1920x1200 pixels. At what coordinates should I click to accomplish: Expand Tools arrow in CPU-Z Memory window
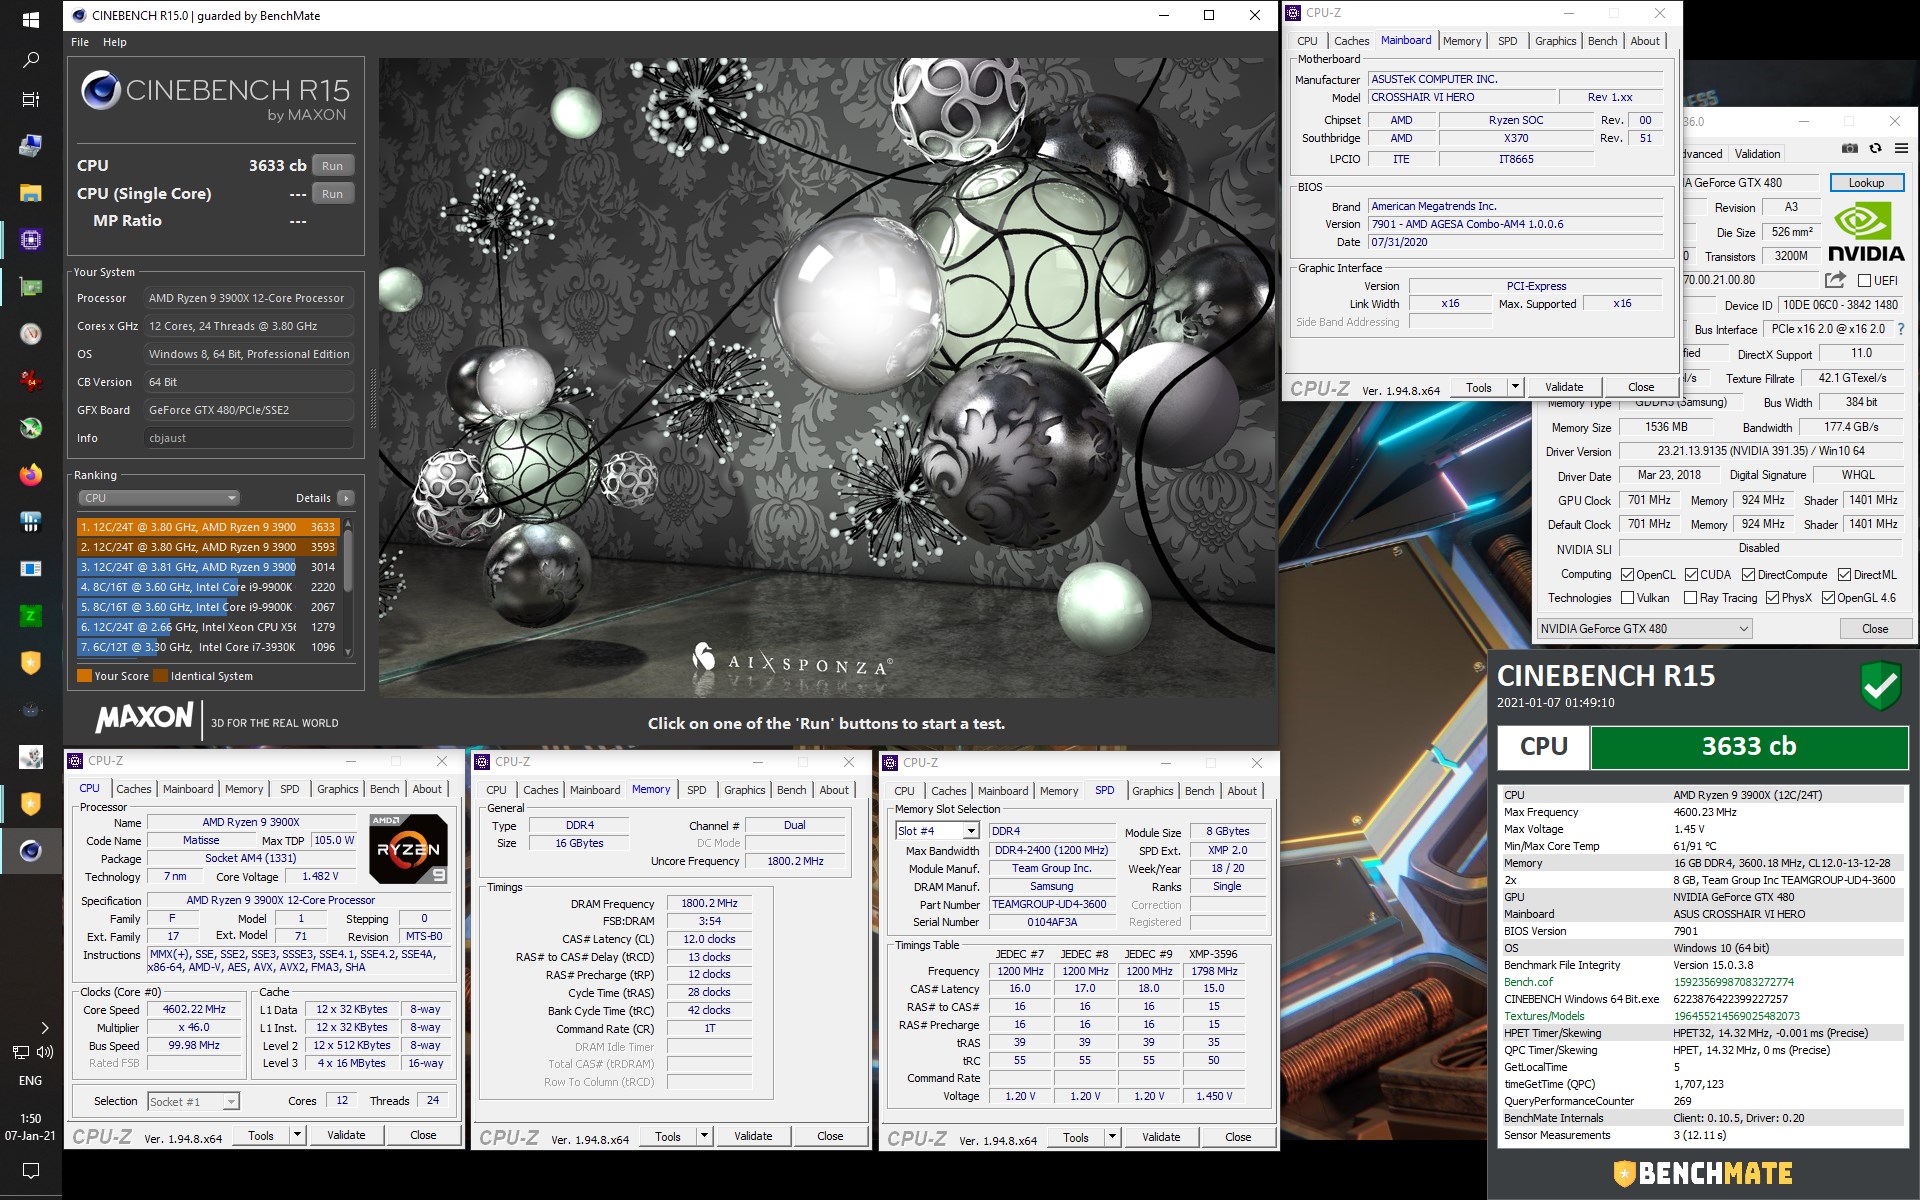[704, 1136]
